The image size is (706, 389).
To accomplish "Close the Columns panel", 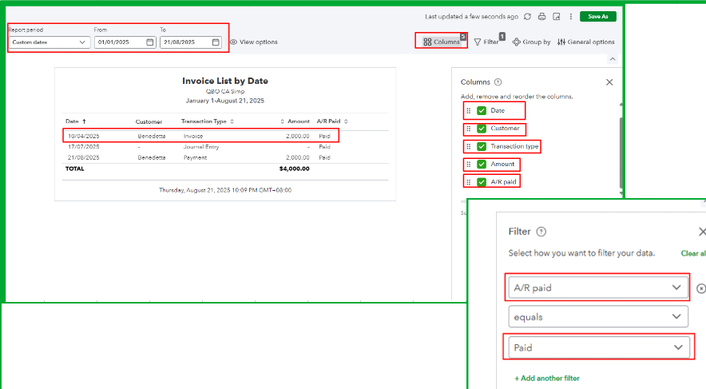I will 609,82.
